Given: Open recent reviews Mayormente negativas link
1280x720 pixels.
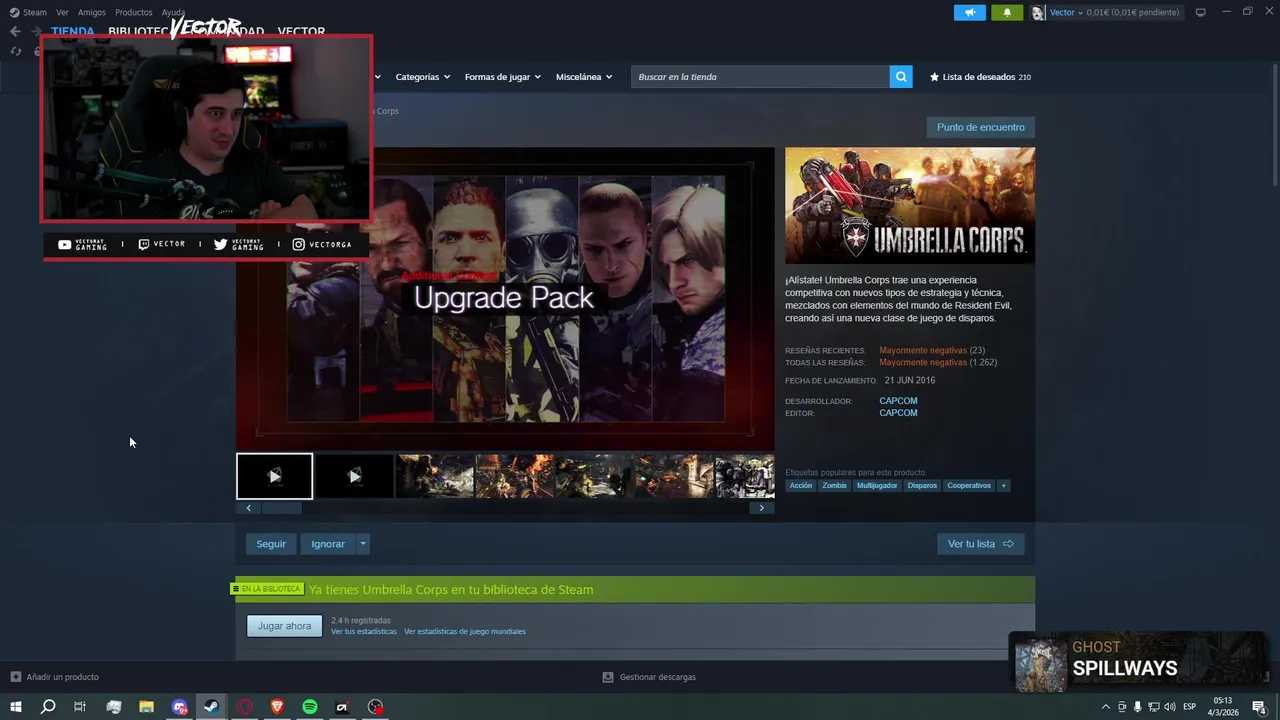Looking at the screenshot, I should (x=923, y=351).
